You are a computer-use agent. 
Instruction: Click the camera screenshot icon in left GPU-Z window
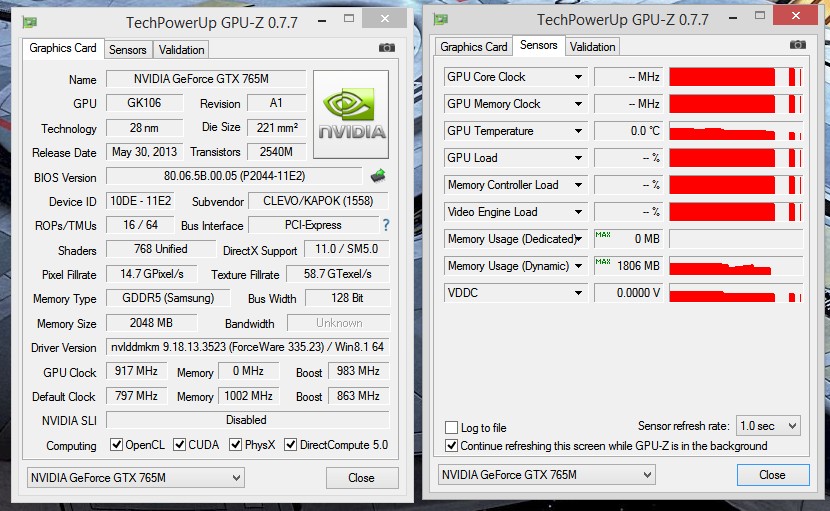pyautogui.click(x=387, y=48)
